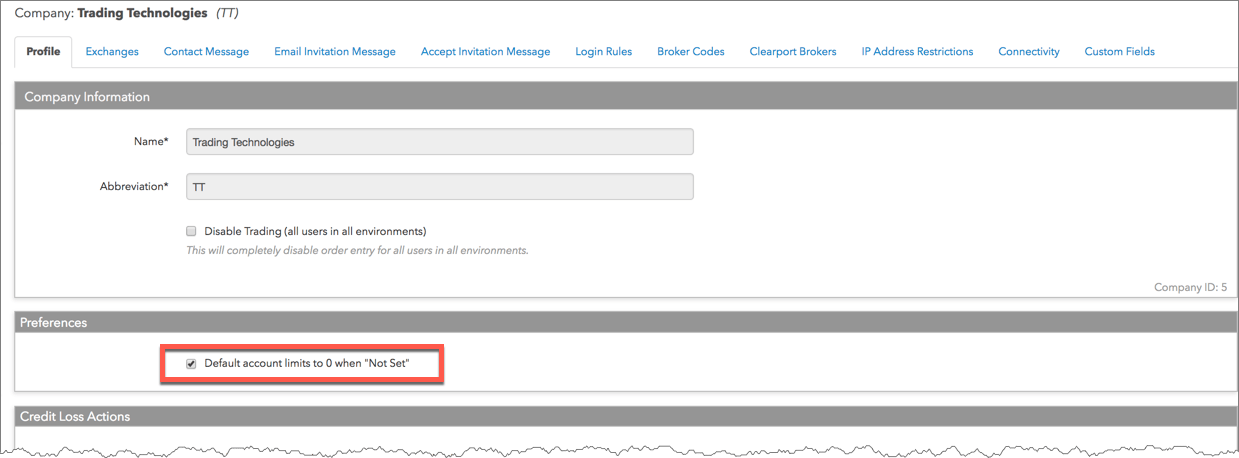Open the Contact Message tab

click(x=206, y=52)
